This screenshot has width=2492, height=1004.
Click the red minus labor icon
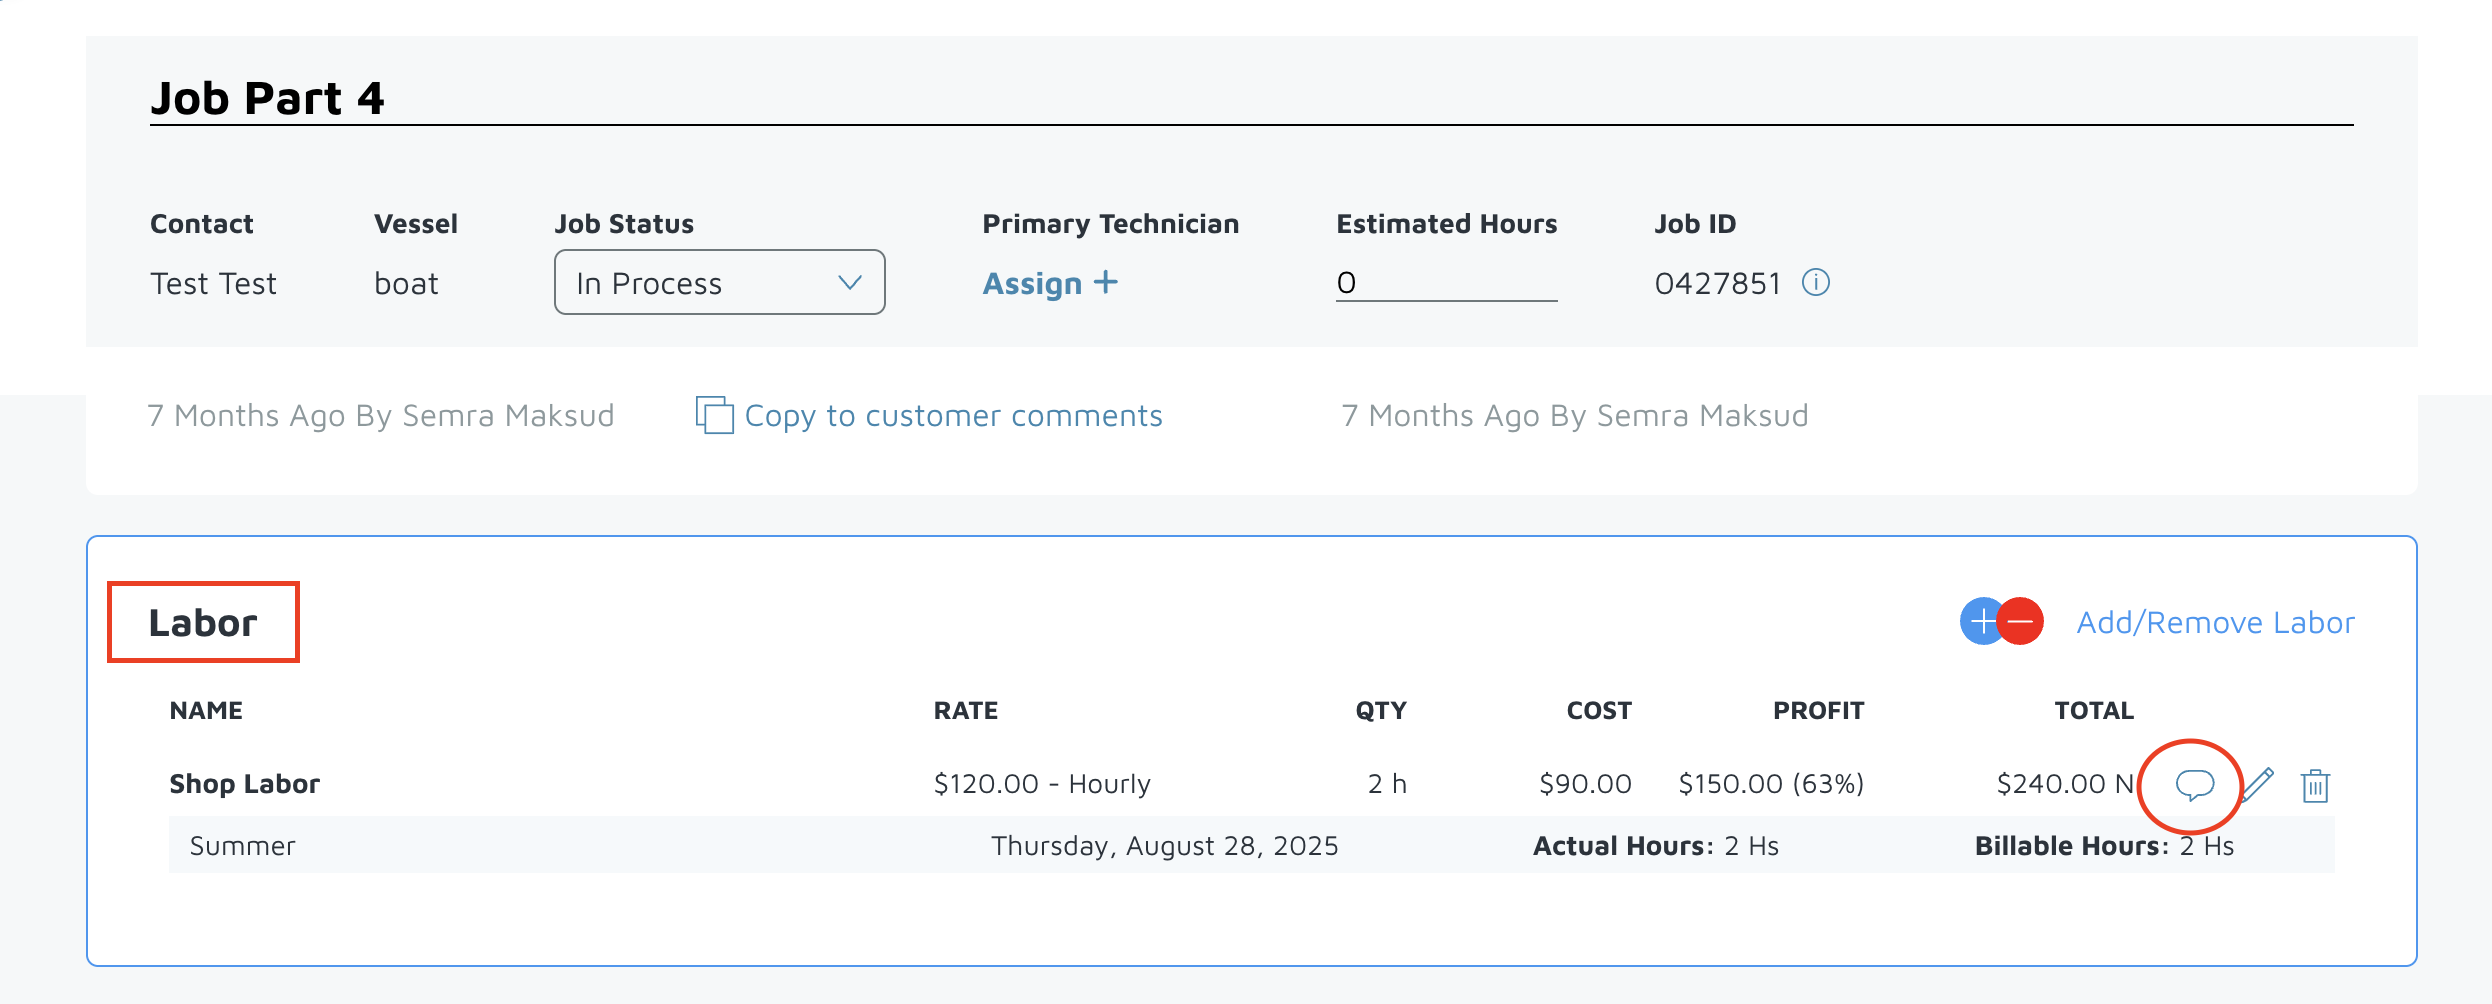pyautogui.click(x=2022, y=622)
